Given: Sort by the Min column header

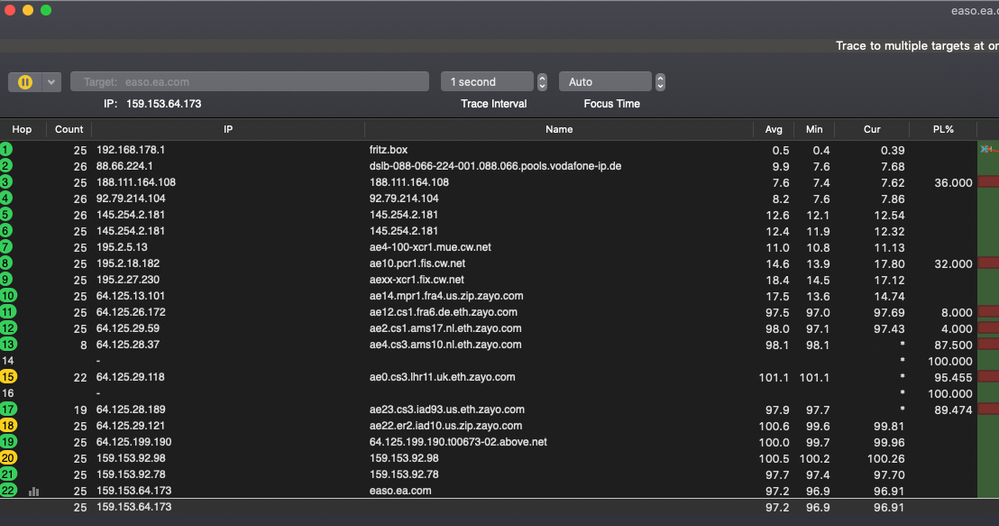Looking at the screenshot, I should 814,129.
